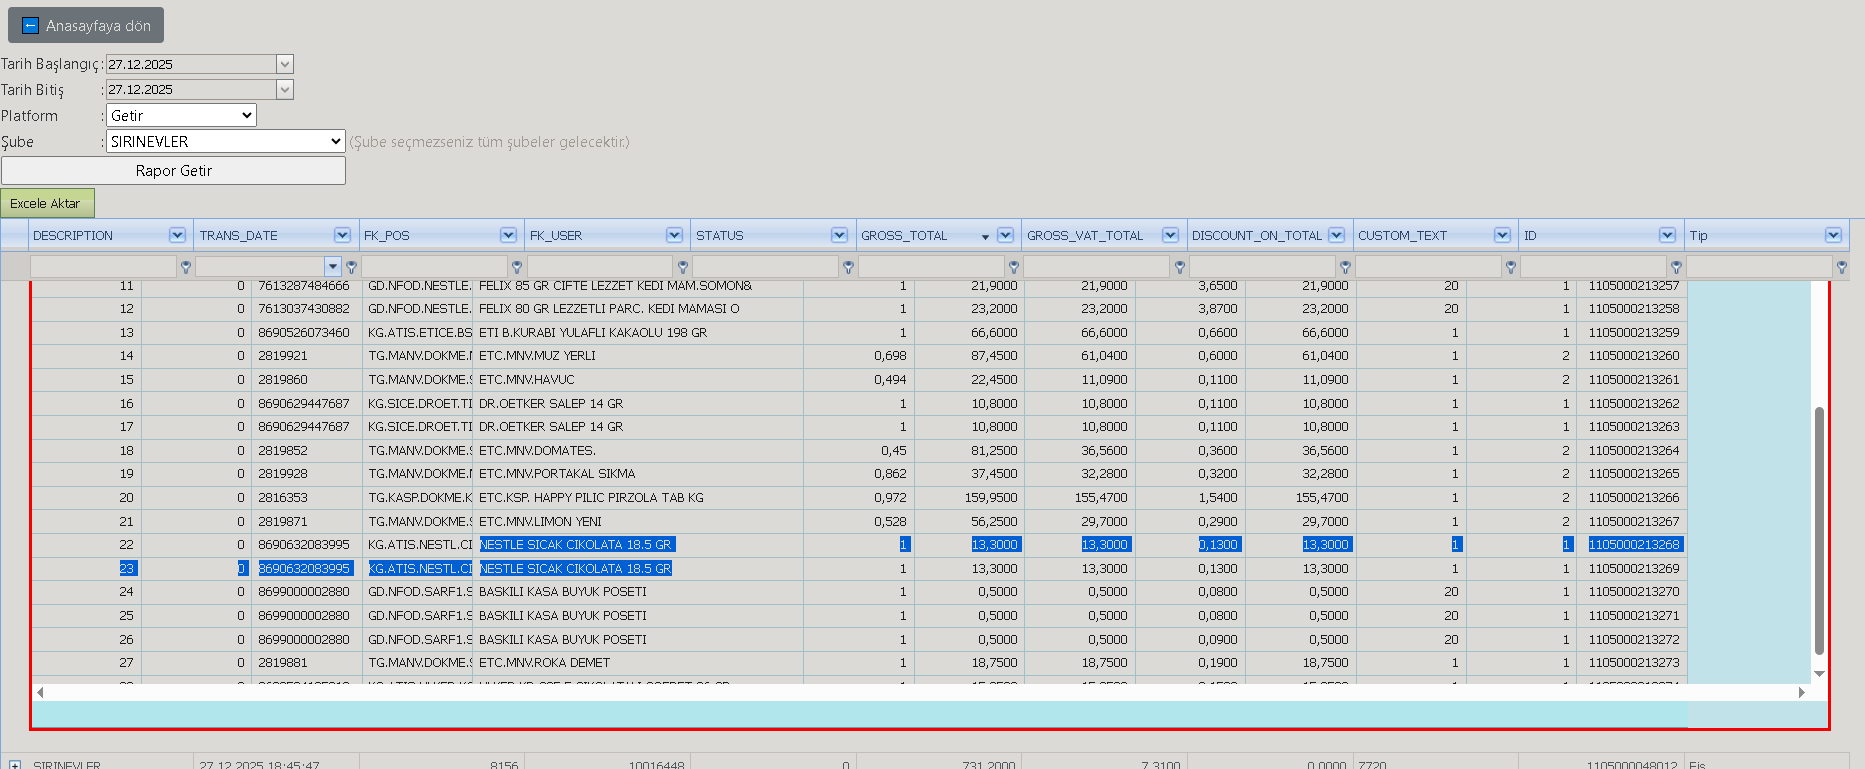
Task: Click inside the Tarih Bitiş date field
Action: point(191,90)
